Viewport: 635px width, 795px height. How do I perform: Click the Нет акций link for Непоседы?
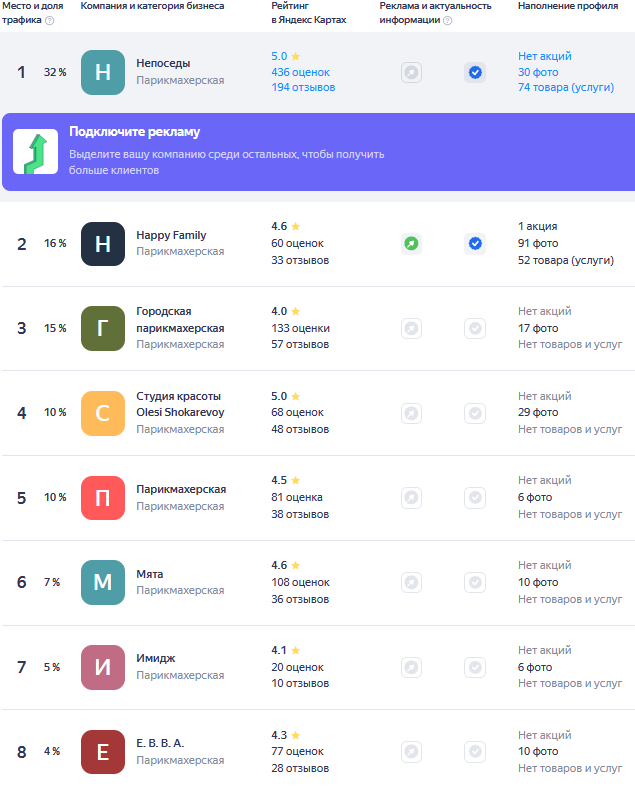(x=545, y=56)
